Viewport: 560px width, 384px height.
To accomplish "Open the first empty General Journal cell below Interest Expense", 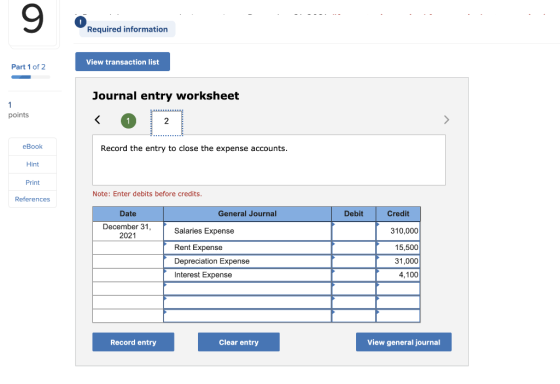I will tap(248, 289).
